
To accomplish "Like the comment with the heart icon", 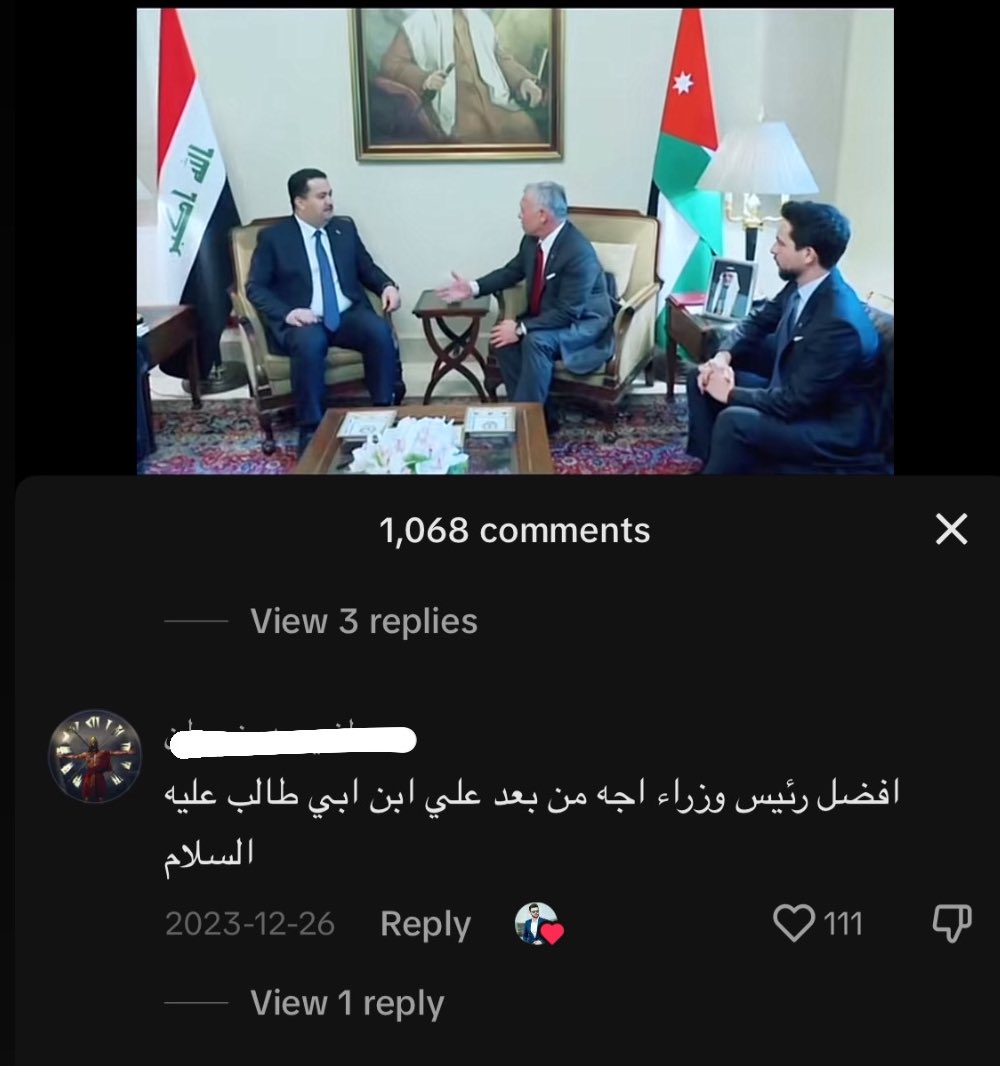I will [793, 923].
